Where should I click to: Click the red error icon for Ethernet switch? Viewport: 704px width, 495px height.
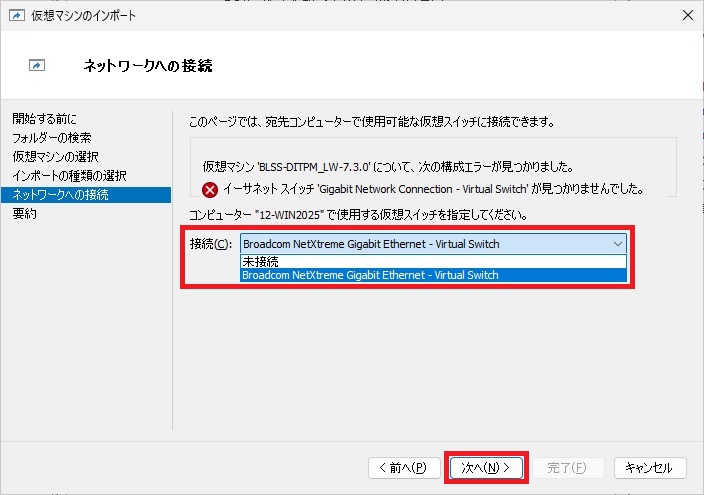pos(210,189)
